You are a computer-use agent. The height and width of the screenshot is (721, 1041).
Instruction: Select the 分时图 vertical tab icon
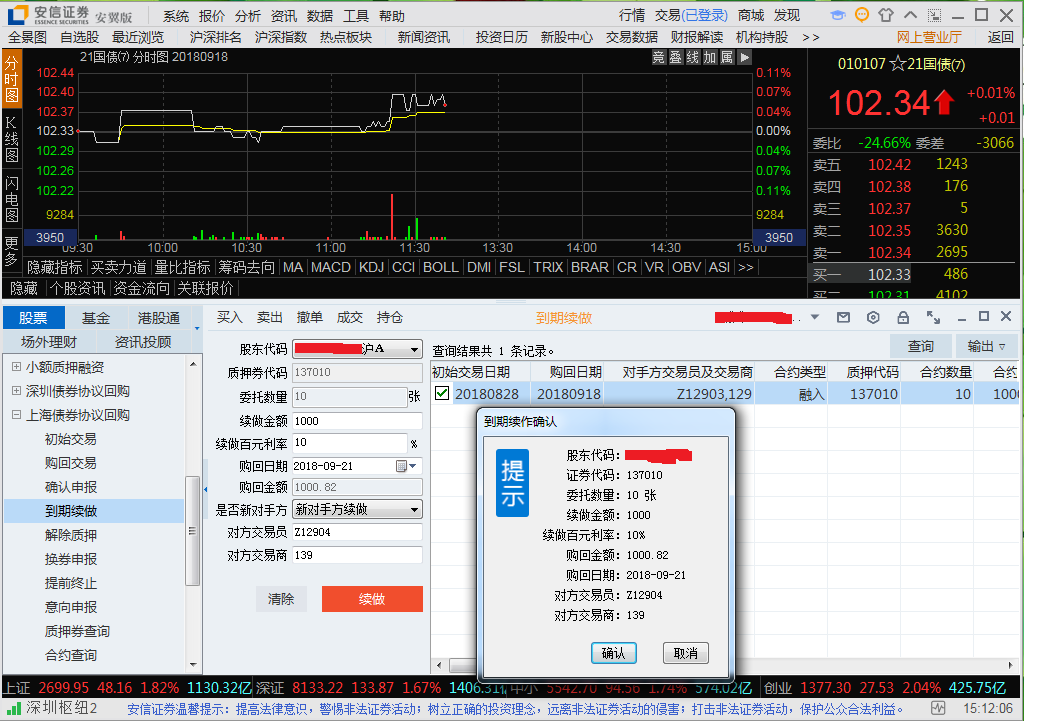click(x=12, y=79)
